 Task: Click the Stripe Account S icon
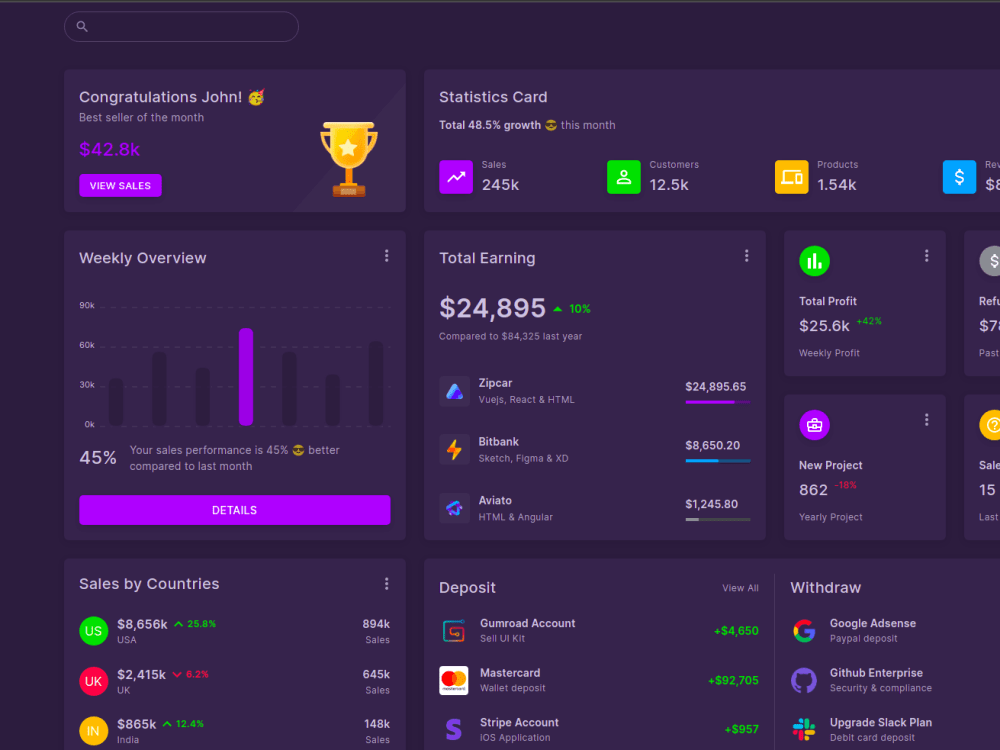pyautogui.click(x=453, y=730)
